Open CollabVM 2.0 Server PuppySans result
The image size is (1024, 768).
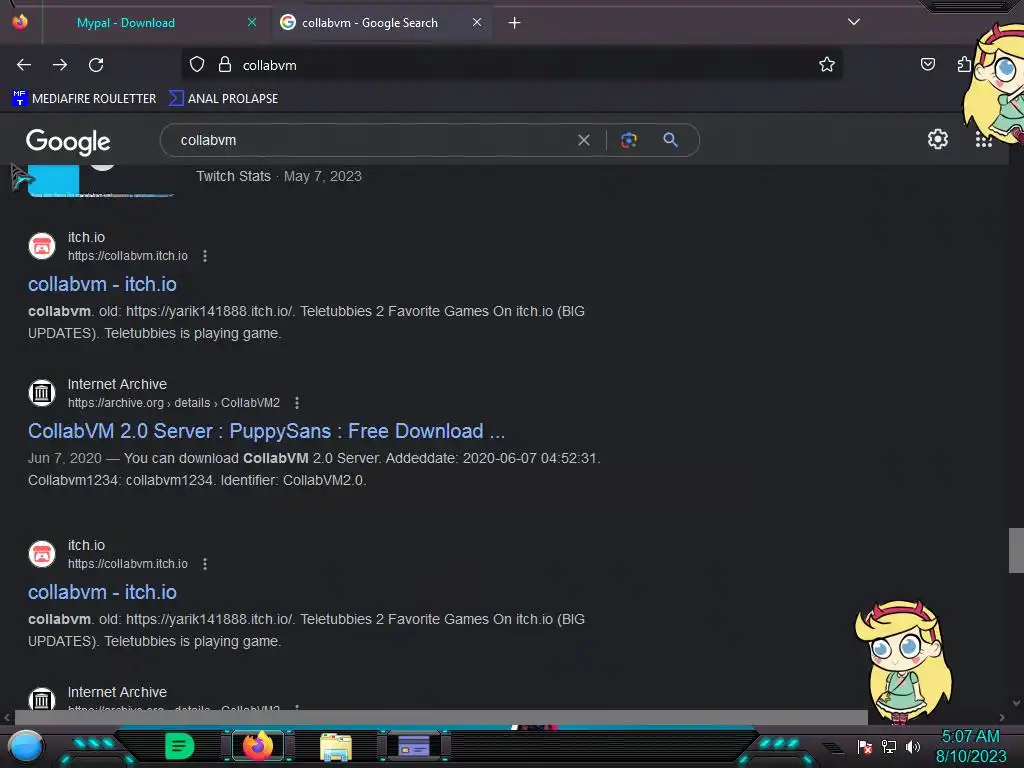[266, 431]
